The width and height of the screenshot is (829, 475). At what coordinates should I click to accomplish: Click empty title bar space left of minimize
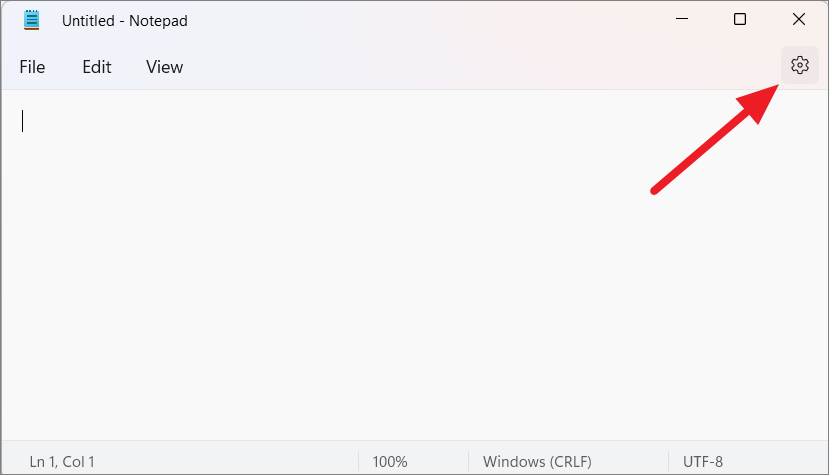point(423,20)
